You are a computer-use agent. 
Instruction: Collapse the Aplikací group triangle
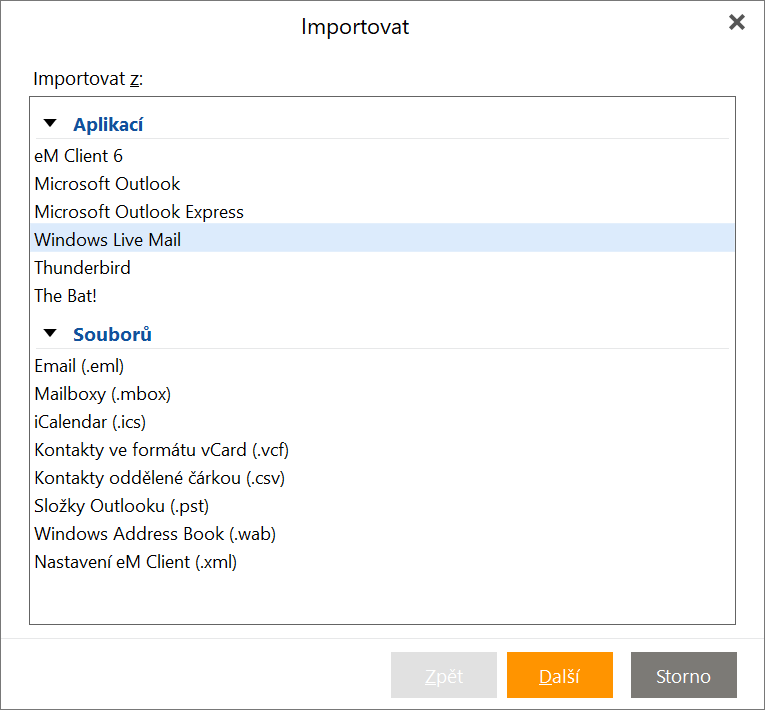pos(50,123)
